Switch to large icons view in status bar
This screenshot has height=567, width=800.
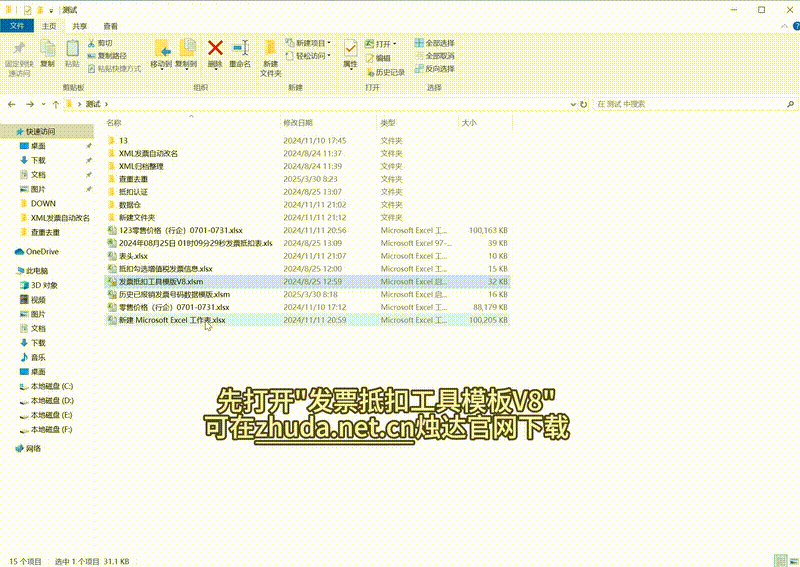tap(794, 561)
